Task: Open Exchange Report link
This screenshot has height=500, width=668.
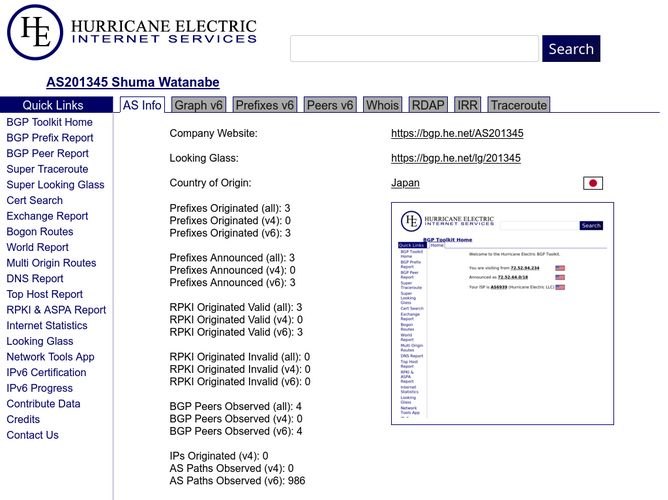Action: click(x=47, y=216)
